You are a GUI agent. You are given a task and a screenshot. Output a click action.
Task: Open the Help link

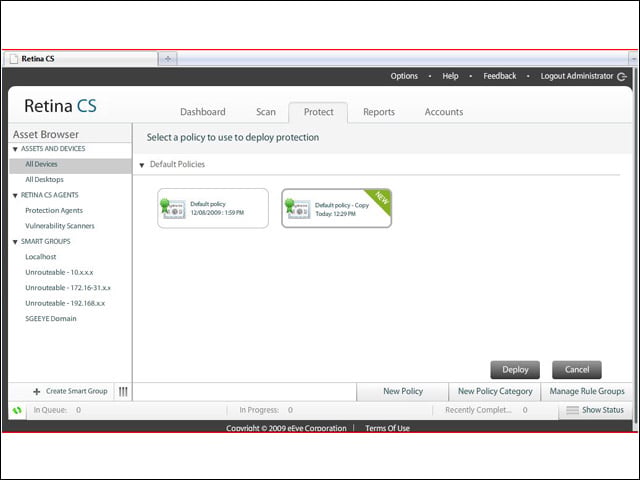pyautogui.click(x=450, y=76)
